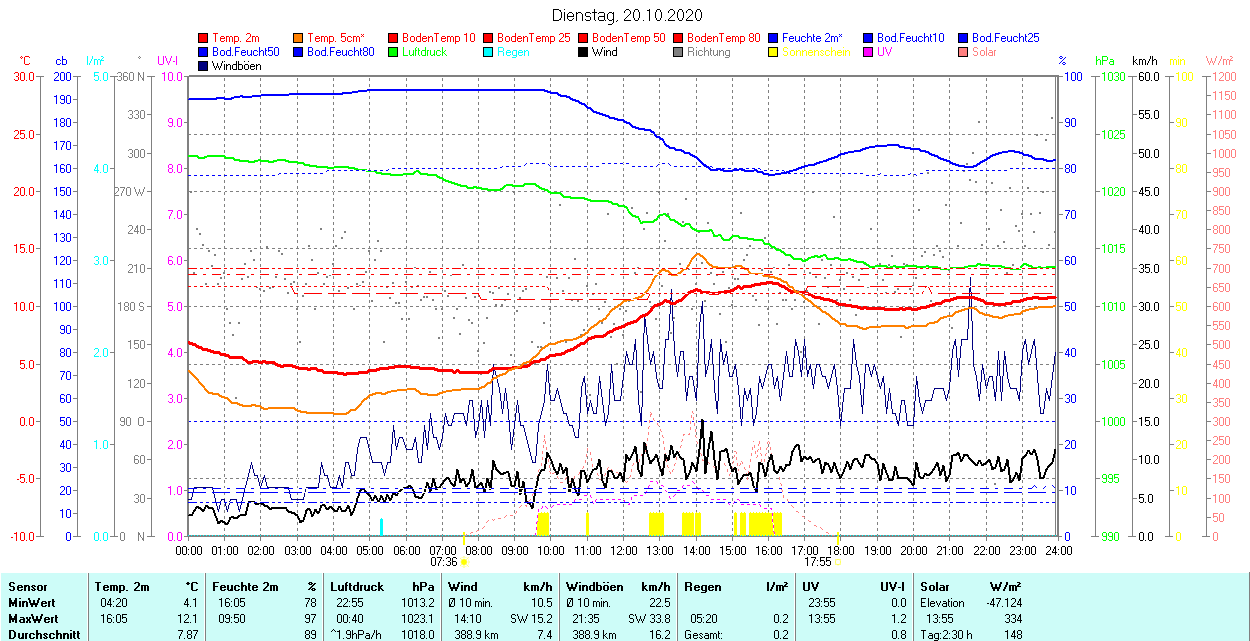Click the gray Richtung legend swatch
Viewport: 1250px width, 641px height.
click(x=679, y=52)
